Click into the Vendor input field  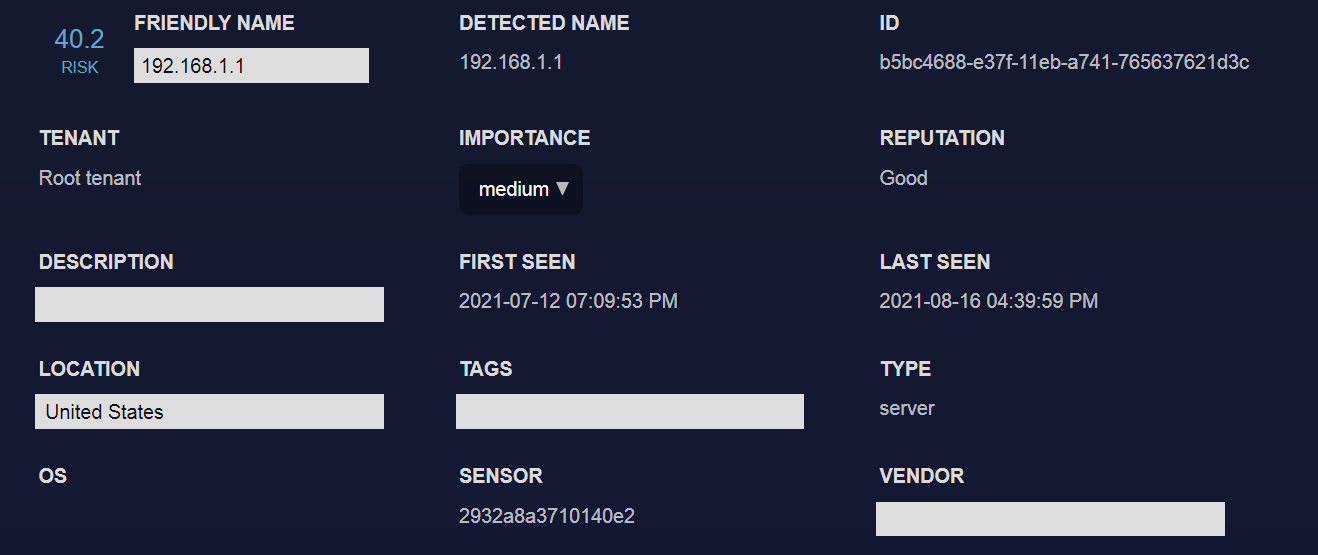tap(1050, 519)
